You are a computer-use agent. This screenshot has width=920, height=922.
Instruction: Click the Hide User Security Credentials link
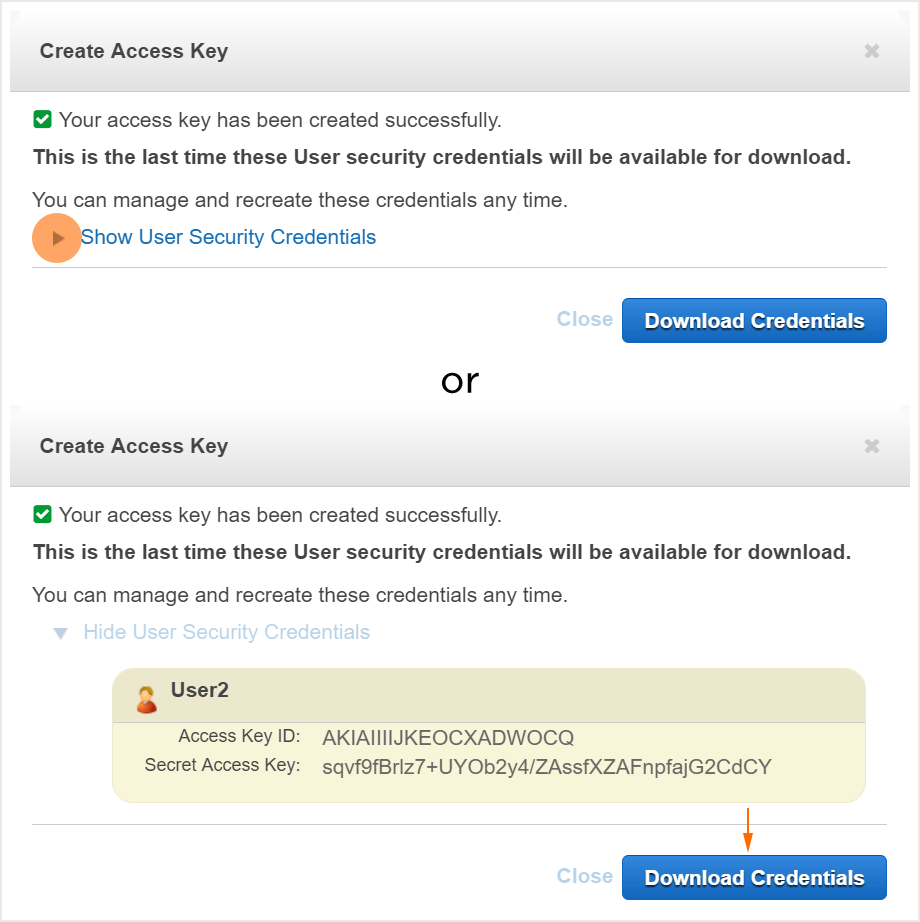226,632
